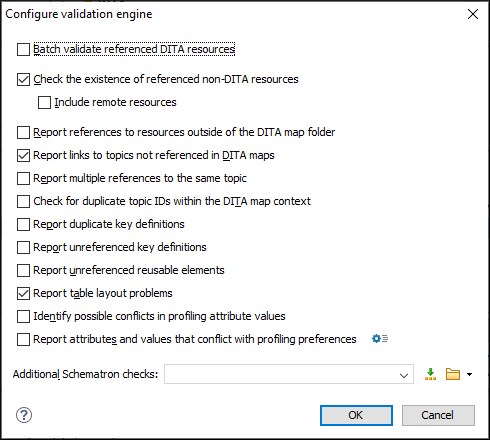Close the Configure validation engine dialog
Viewport: 490px width, 440px height.
point(473,14)
